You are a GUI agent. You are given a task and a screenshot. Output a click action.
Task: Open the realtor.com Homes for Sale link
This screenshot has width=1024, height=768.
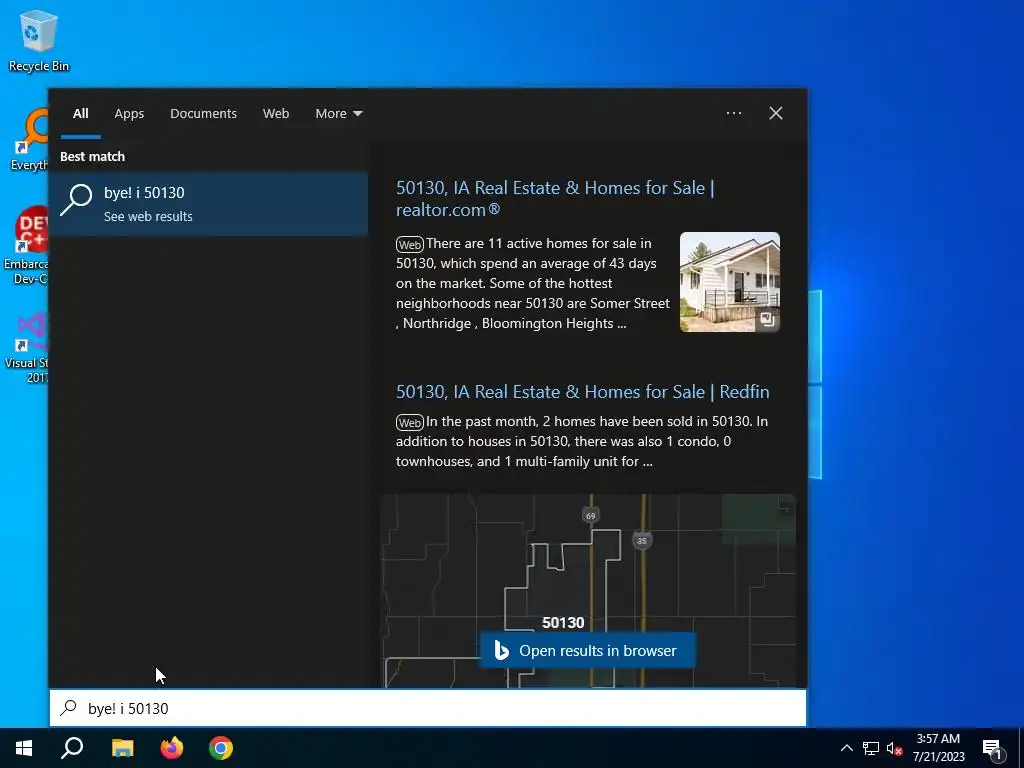pos(555,199)
